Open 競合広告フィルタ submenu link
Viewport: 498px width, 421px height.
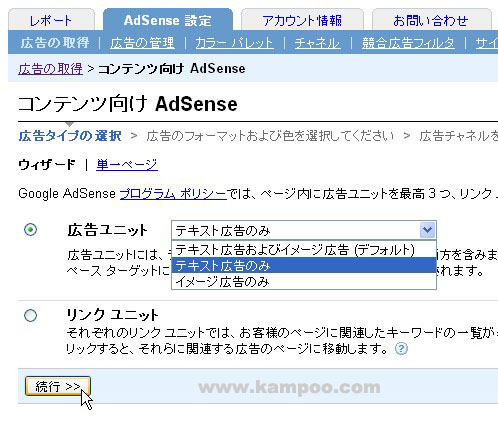408,43
